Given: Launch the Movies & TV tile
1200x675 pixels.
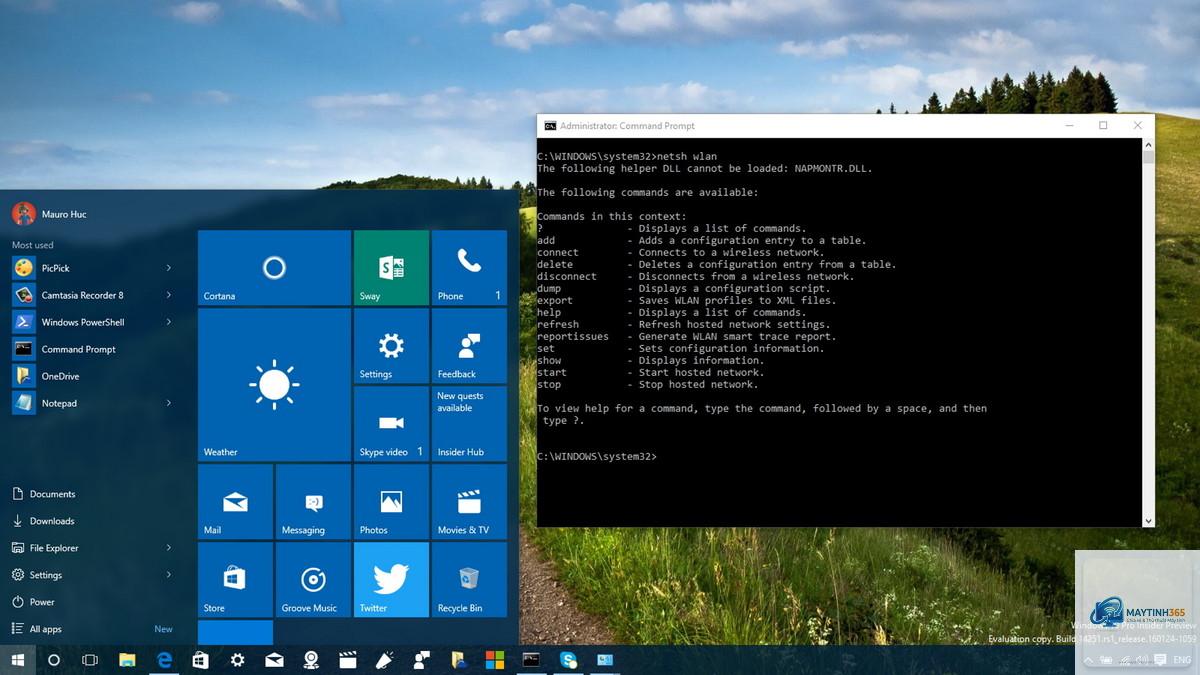Looking at the screenshot, I should 469,502.
